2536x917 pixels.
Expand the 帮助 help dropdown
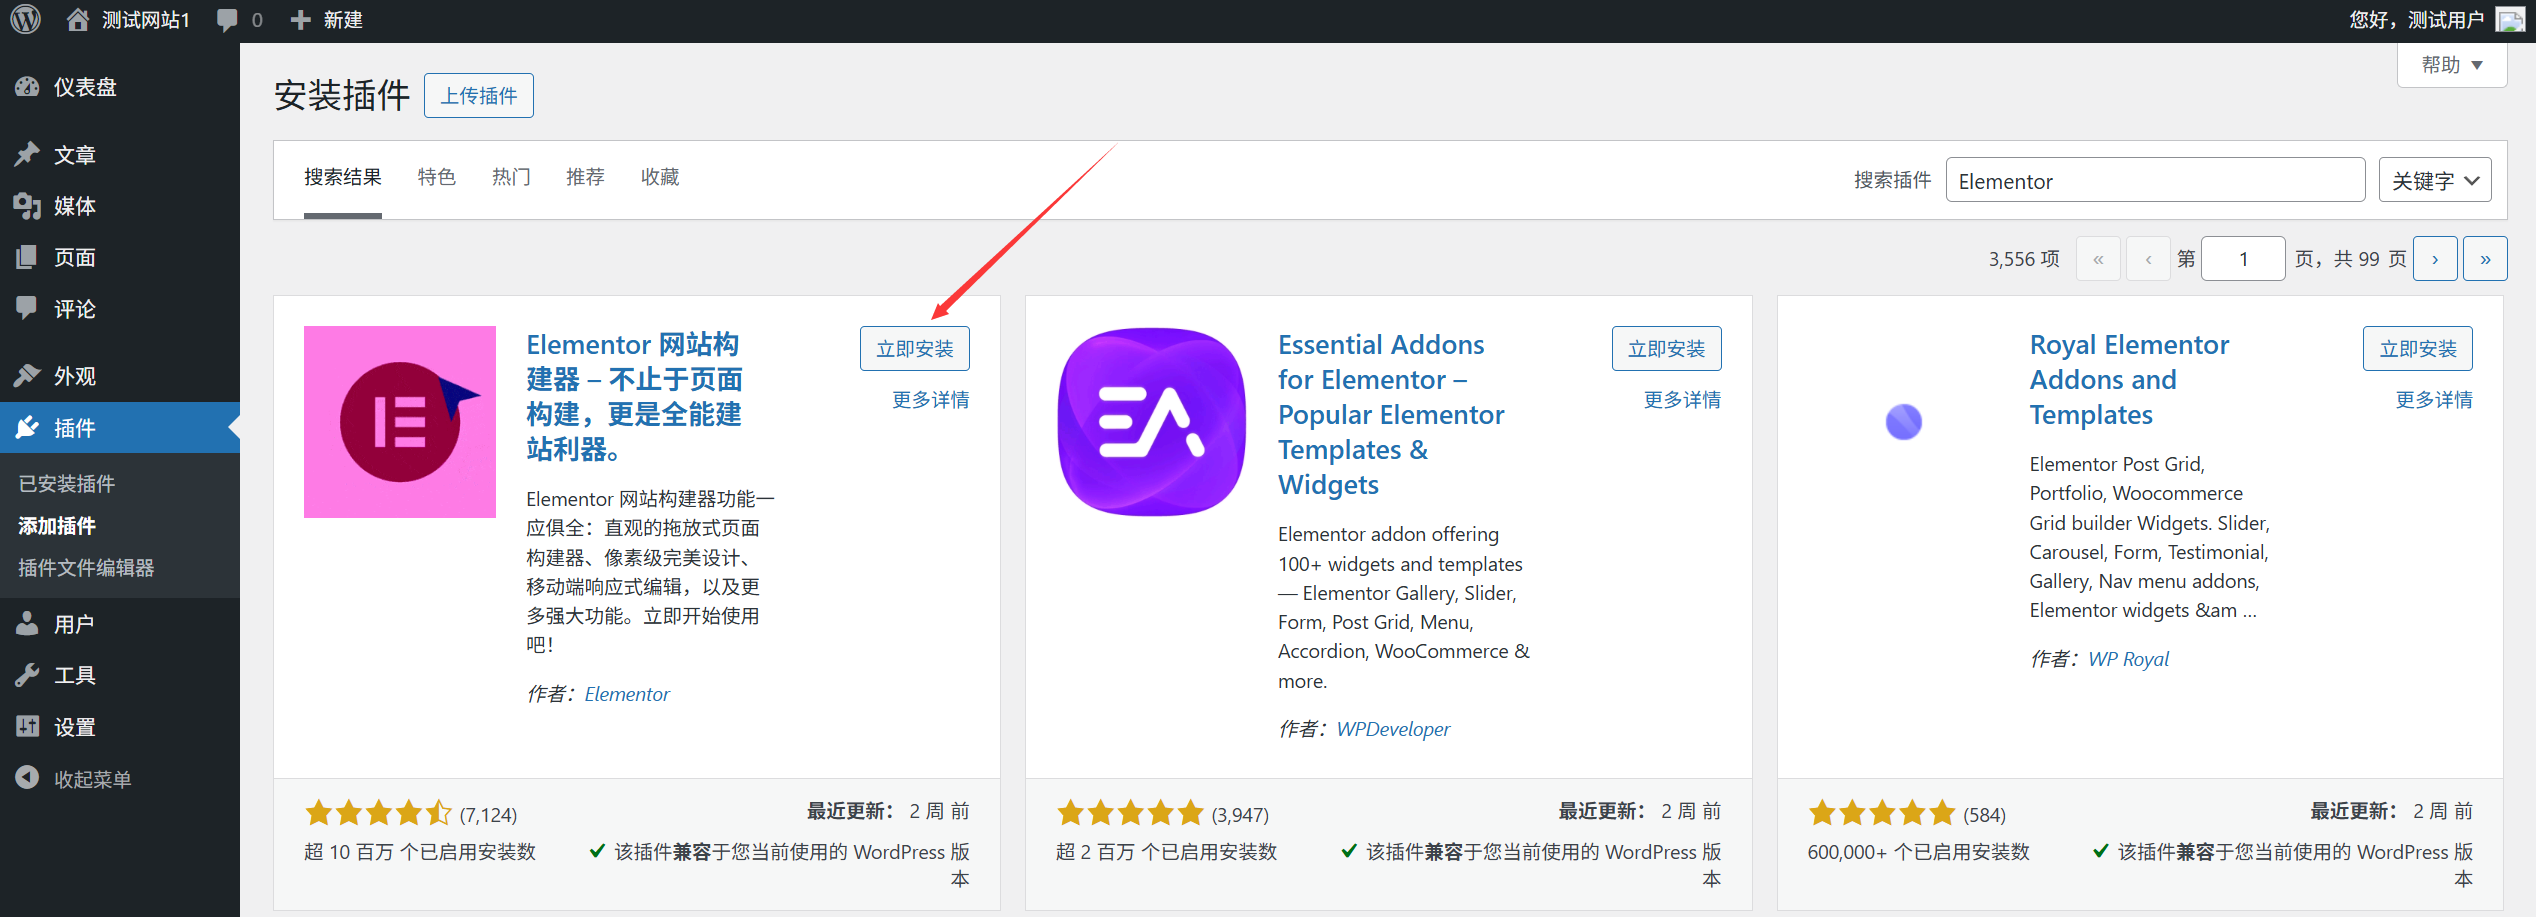2452,65
